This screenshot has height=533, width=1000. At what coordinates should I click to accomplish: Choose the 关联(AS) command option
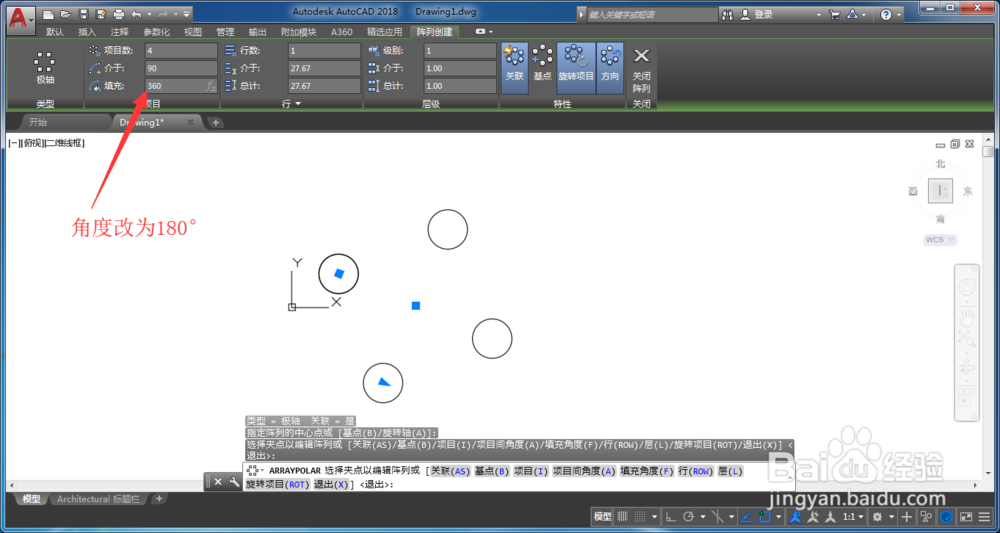(x=450, y=471)
